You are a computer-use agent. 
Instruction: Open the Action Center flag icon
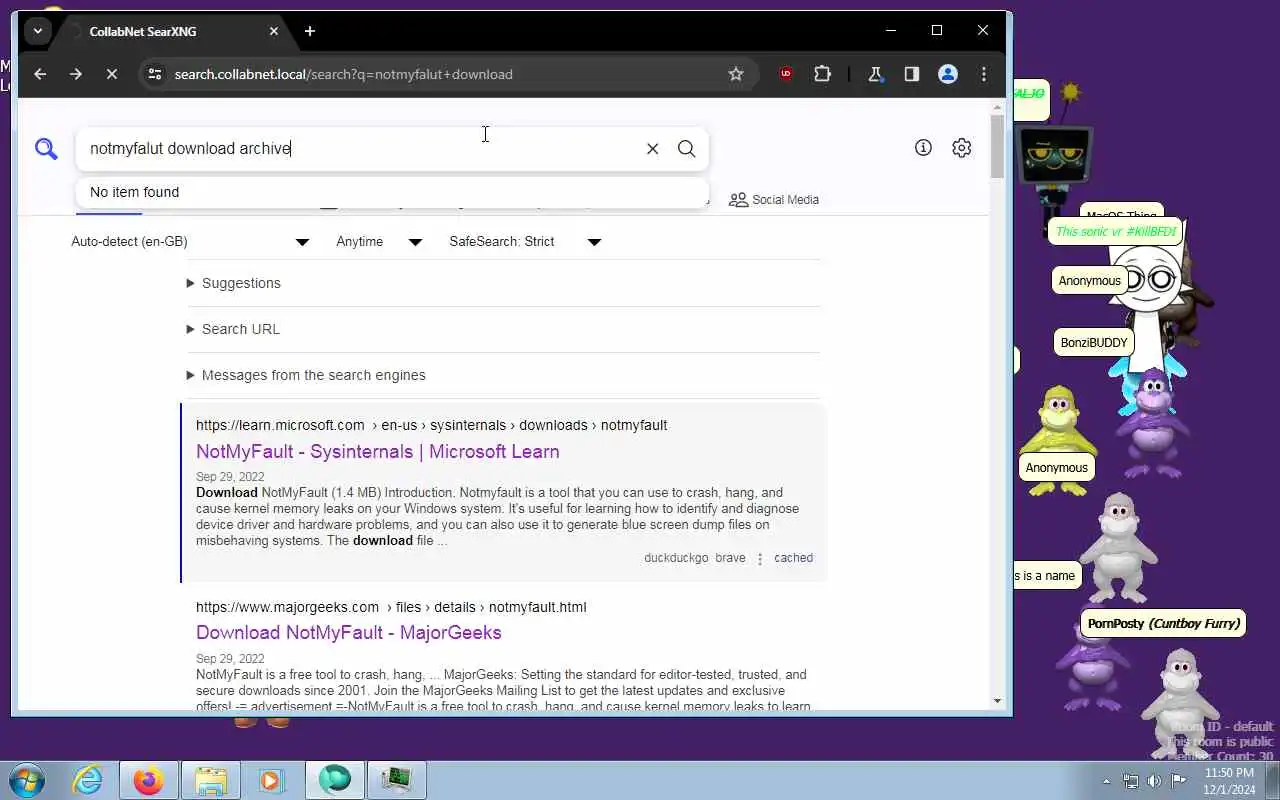coord(1178,781)
